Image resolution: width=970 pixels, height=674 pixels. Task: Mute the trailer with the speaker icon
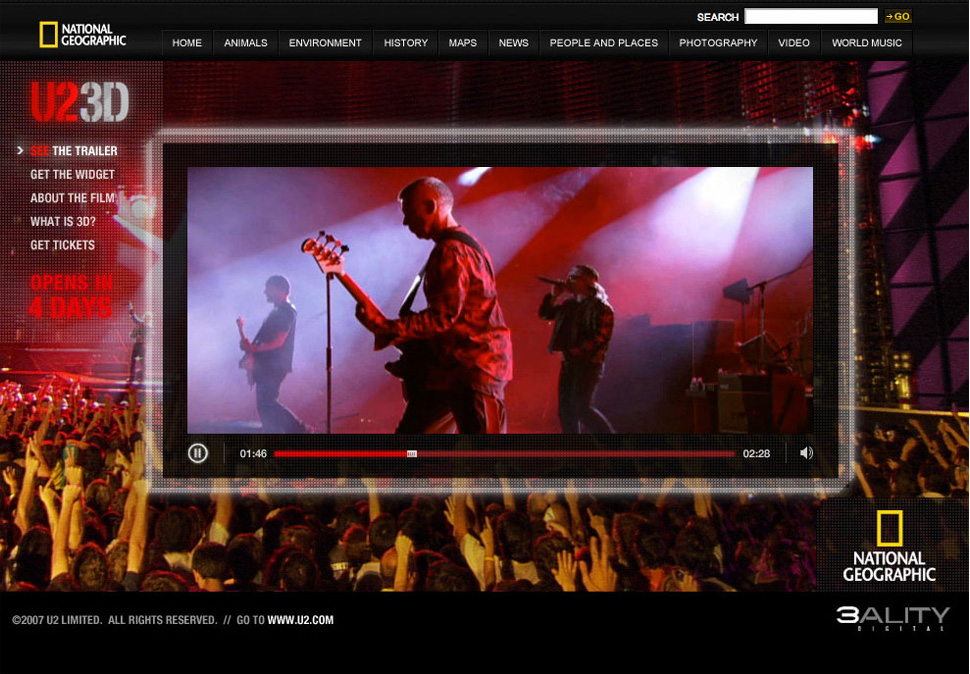(806, 453)
